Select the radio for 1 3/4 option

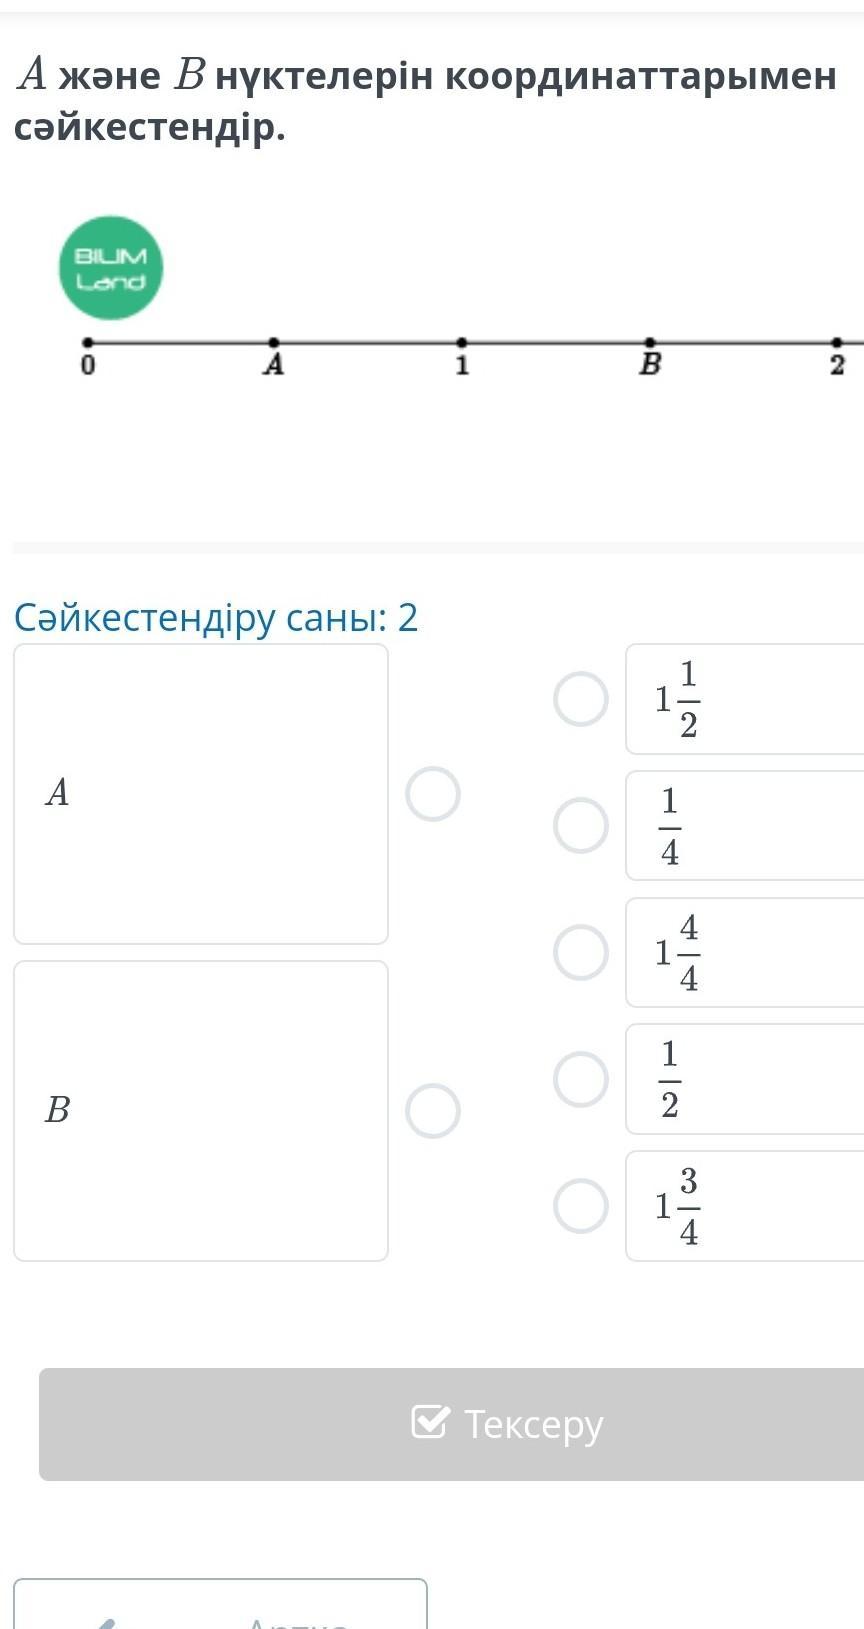click(x=581, y=1205)
